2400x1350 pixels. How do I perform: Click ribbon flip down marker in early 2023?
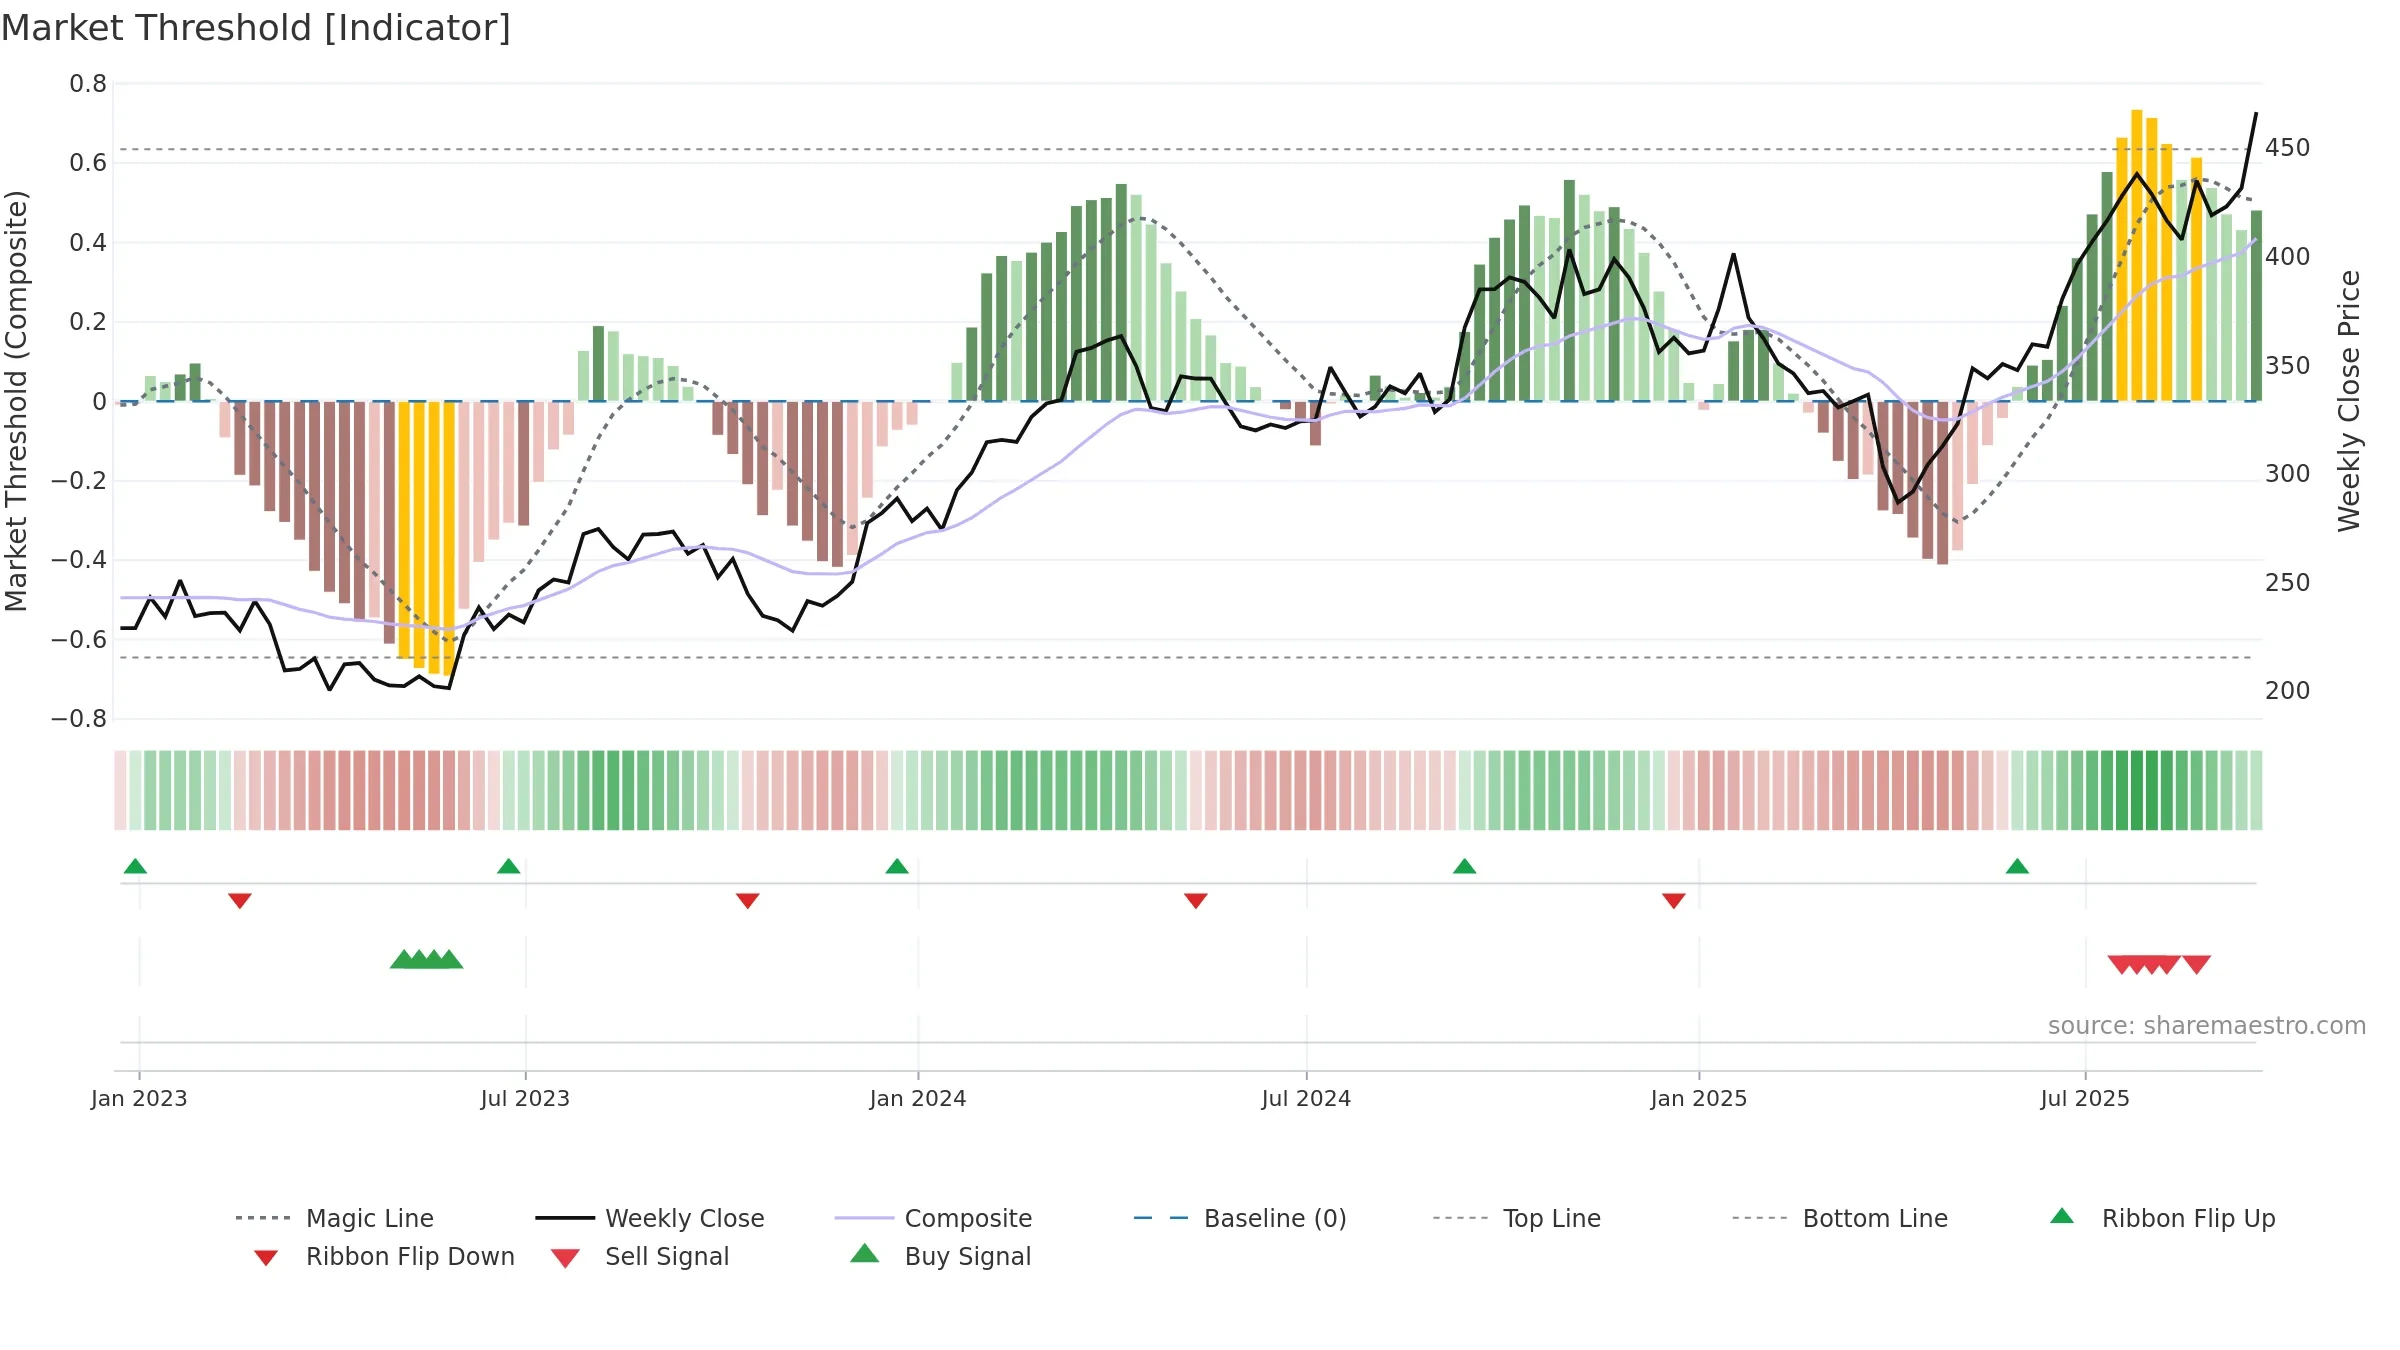click(x=240, y=901)
